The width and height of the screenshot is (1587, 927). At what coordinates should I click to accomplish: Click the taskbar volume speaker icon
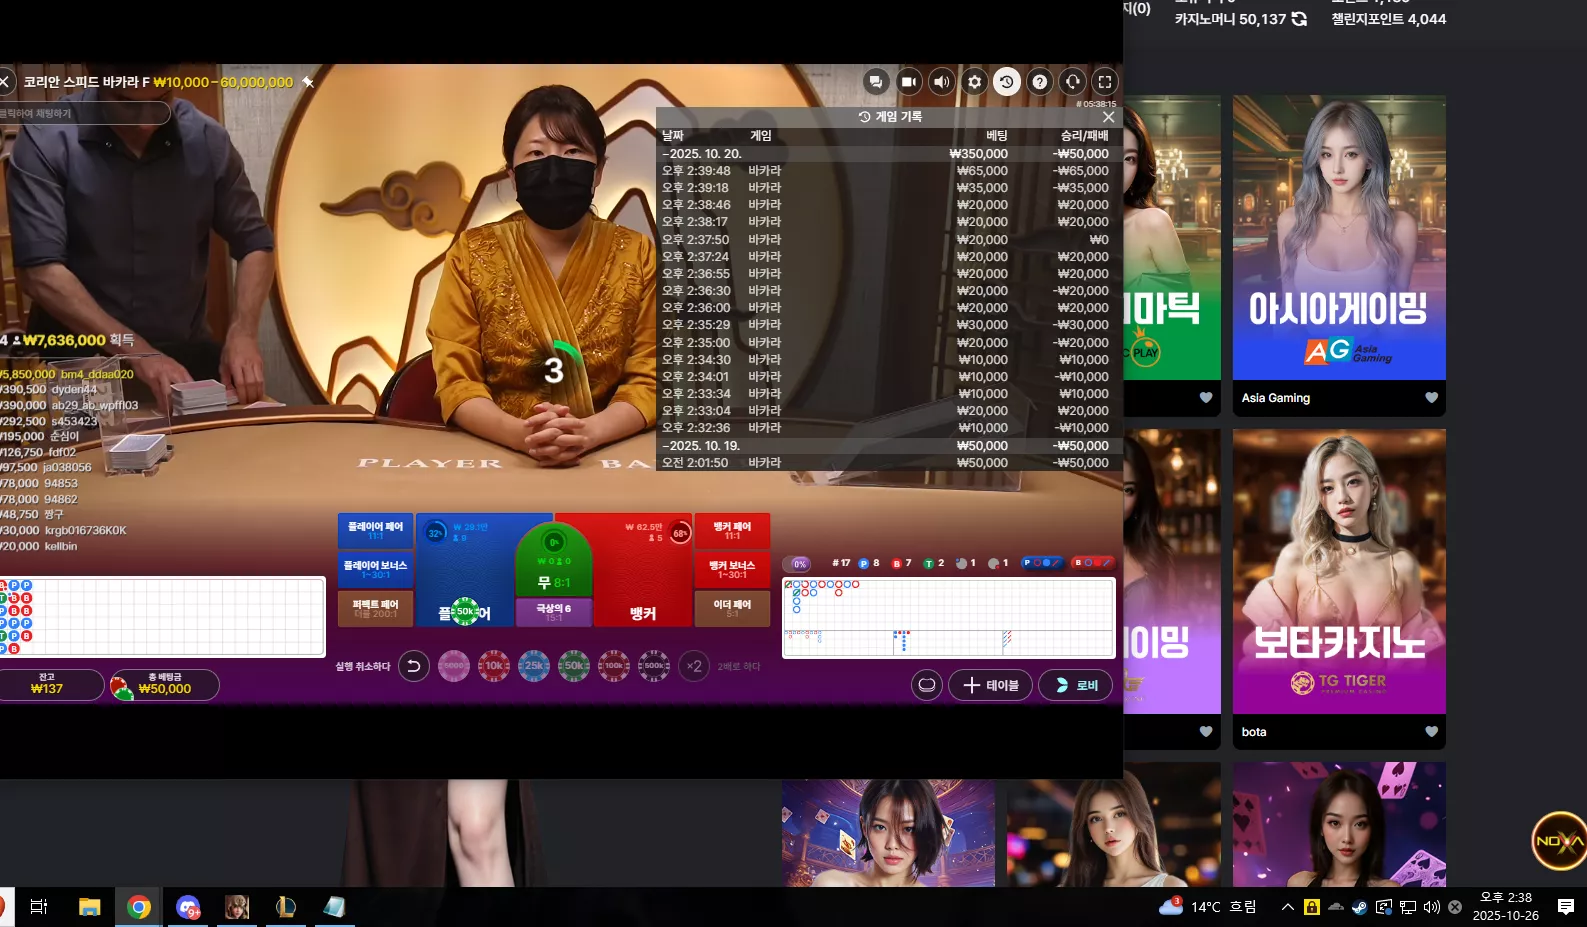click(x=1432, y=907)
